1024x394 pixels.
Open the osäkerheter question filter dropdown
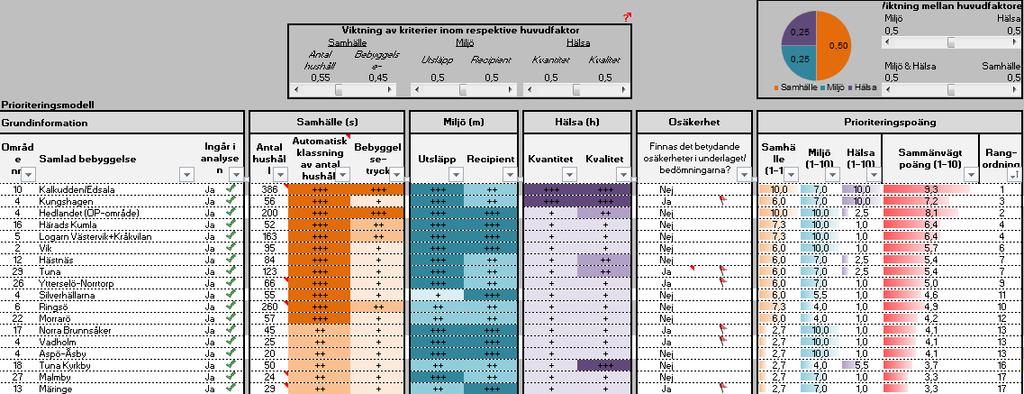click(x=743, y=174)
